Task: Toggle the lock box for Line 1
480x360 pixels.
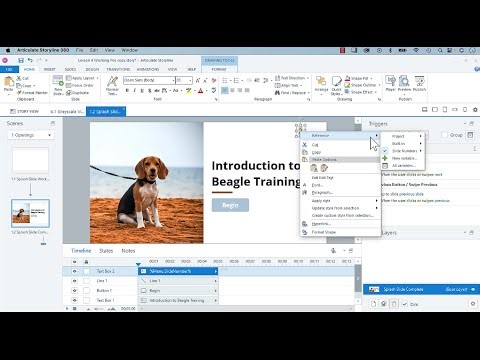Action: click(x=86, y=281)
